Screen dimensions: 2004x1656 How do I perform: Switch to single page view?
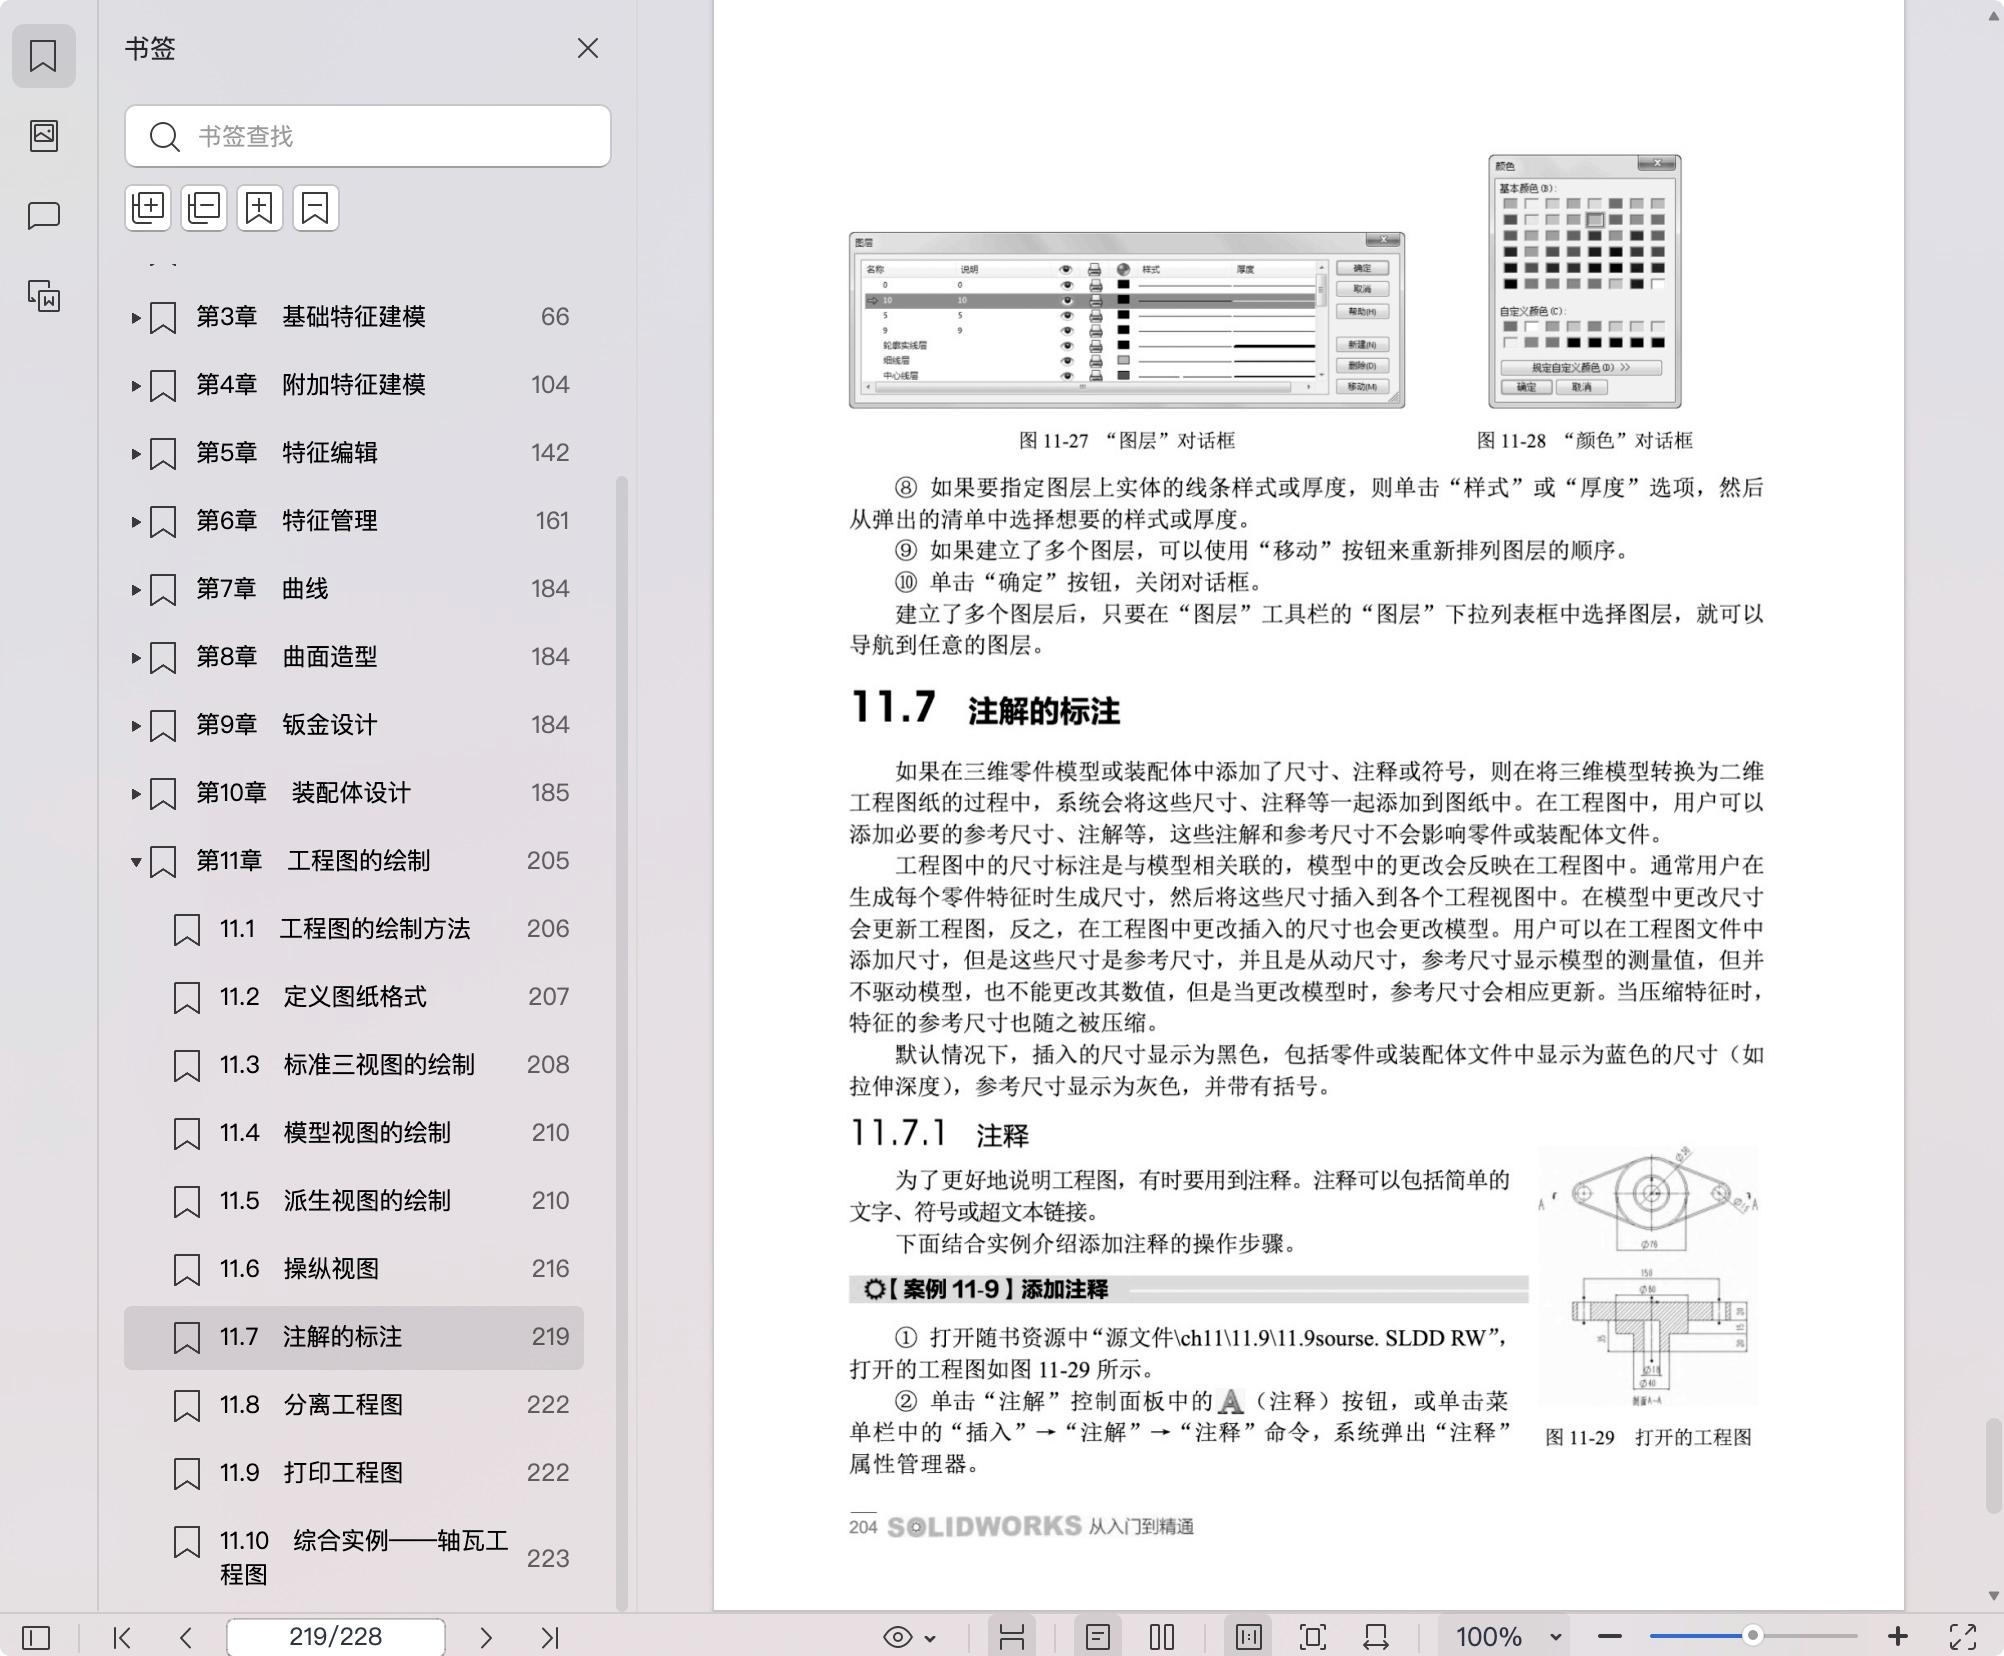1098,1637
